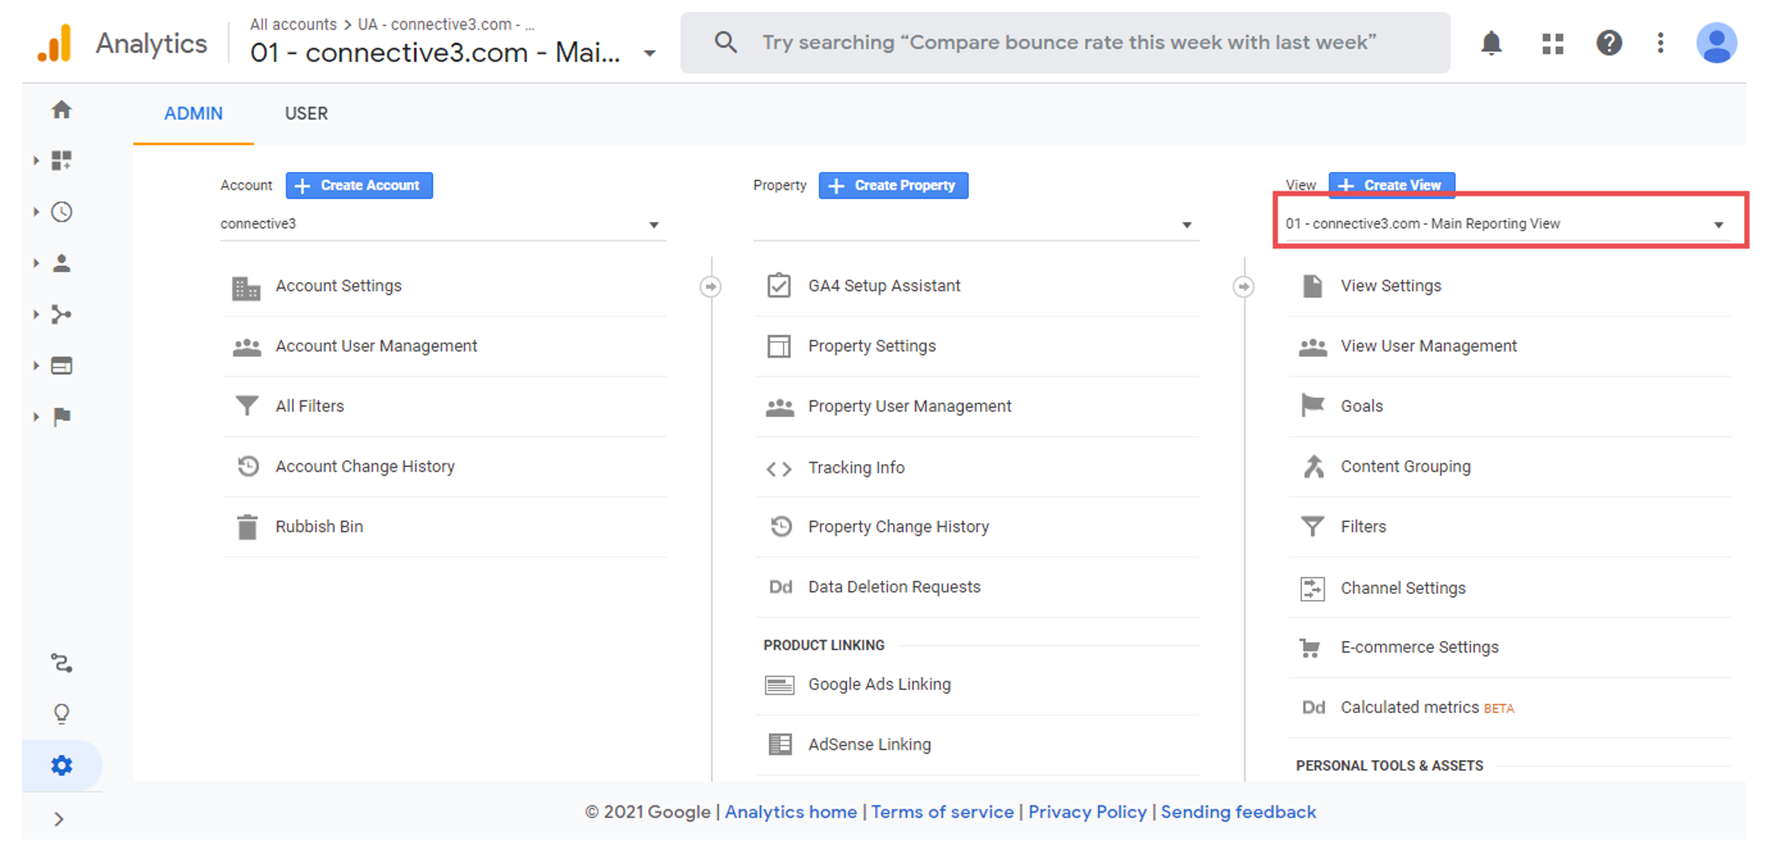Open the Account dropdown showing connective3
The height and width of the screenshot is (856, 1768).
(442, 224)
